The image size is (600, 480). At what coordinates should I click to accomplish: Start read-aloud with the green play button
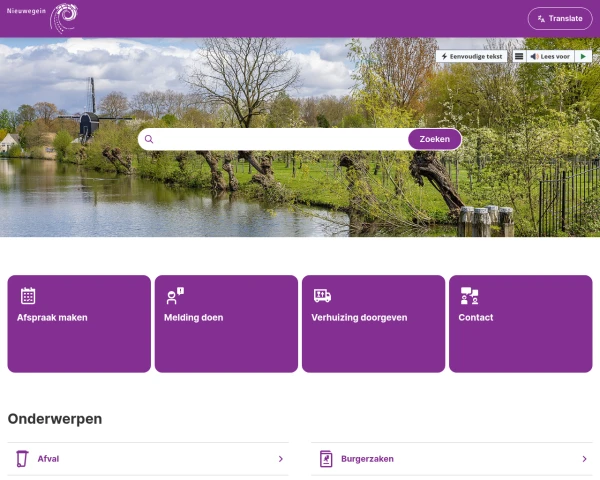click(583, 56)
